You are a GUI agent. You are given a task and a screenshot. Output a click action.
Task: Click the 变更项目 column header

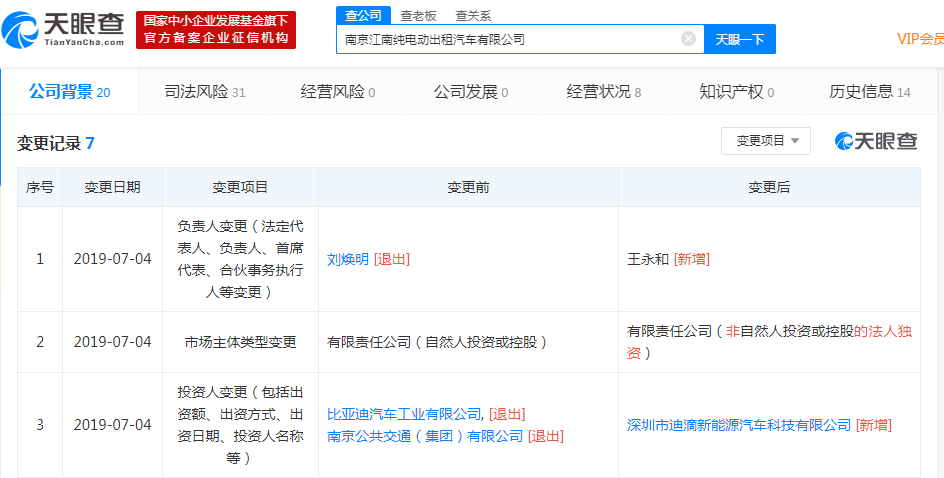click(240, 187)
